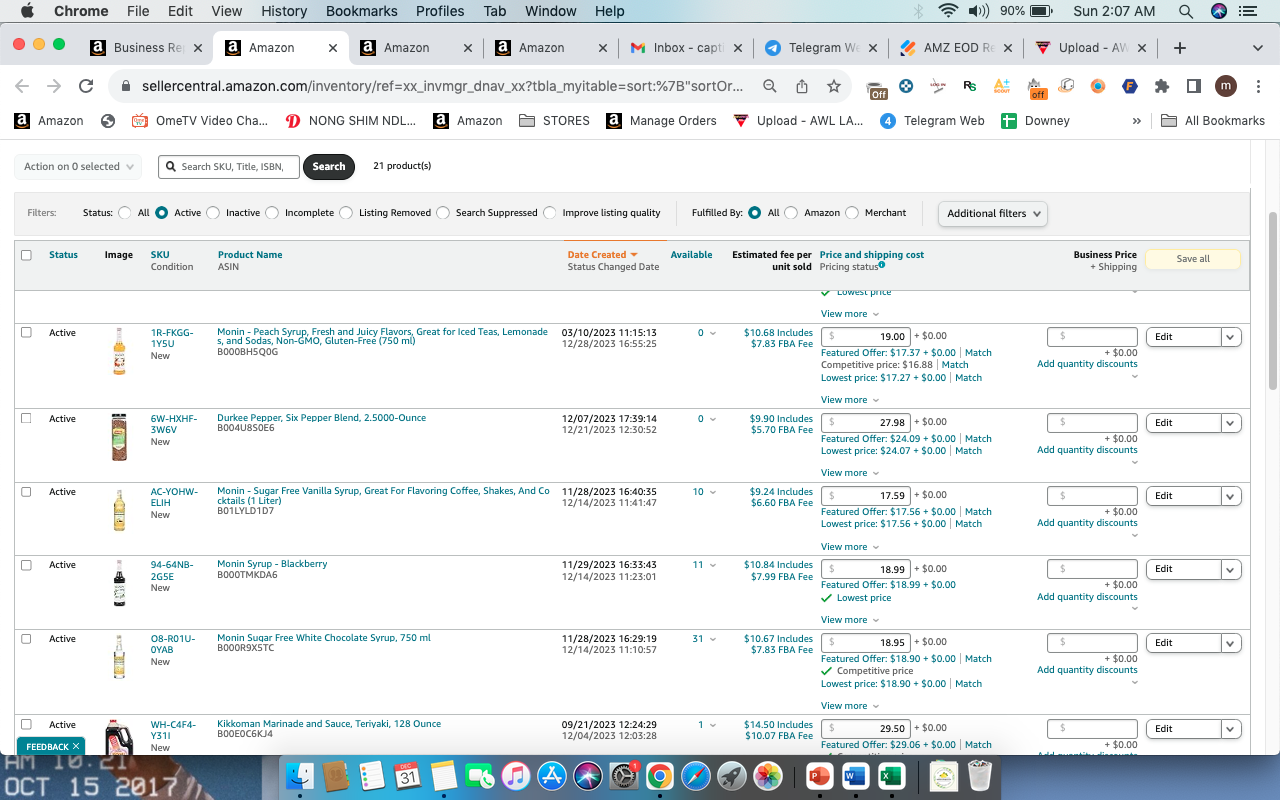This screenshot has height=800, width=1280.
Task: Click Edit for the Durkee Pepper row
Action: tap(1184, 423)
